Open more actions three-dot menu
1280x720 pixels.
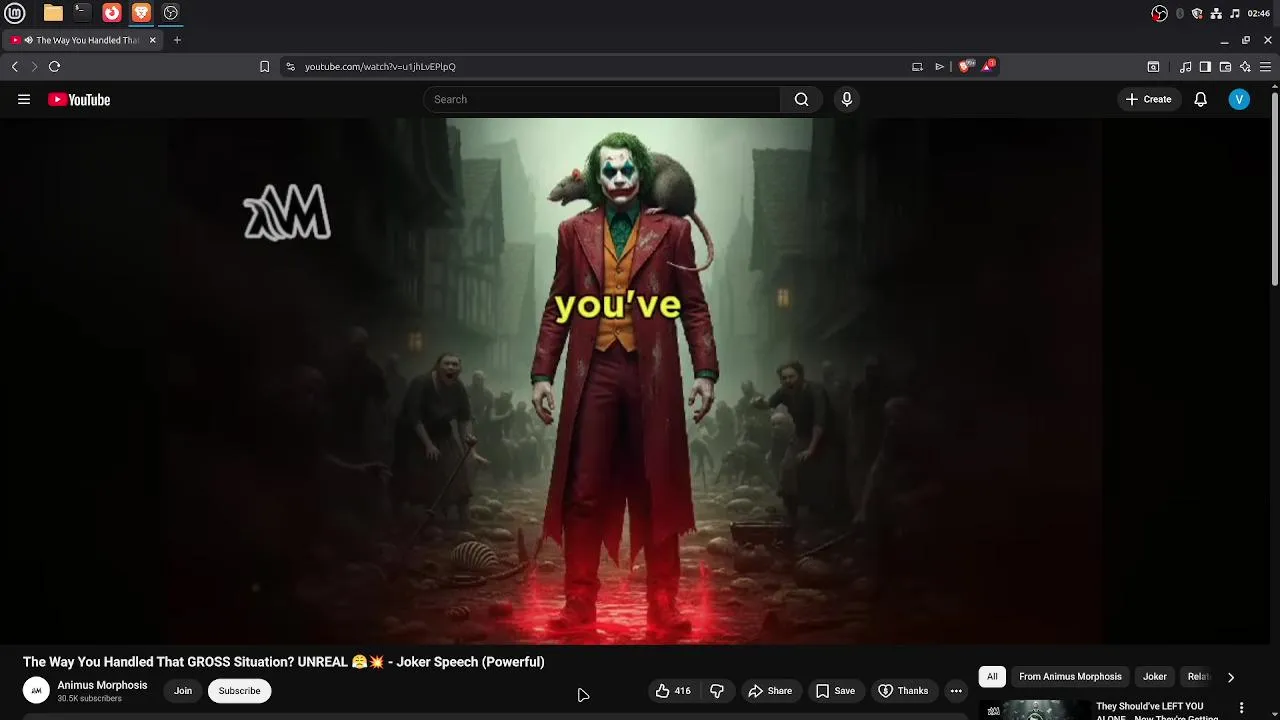pyautogui.click(x=956, y=691)
